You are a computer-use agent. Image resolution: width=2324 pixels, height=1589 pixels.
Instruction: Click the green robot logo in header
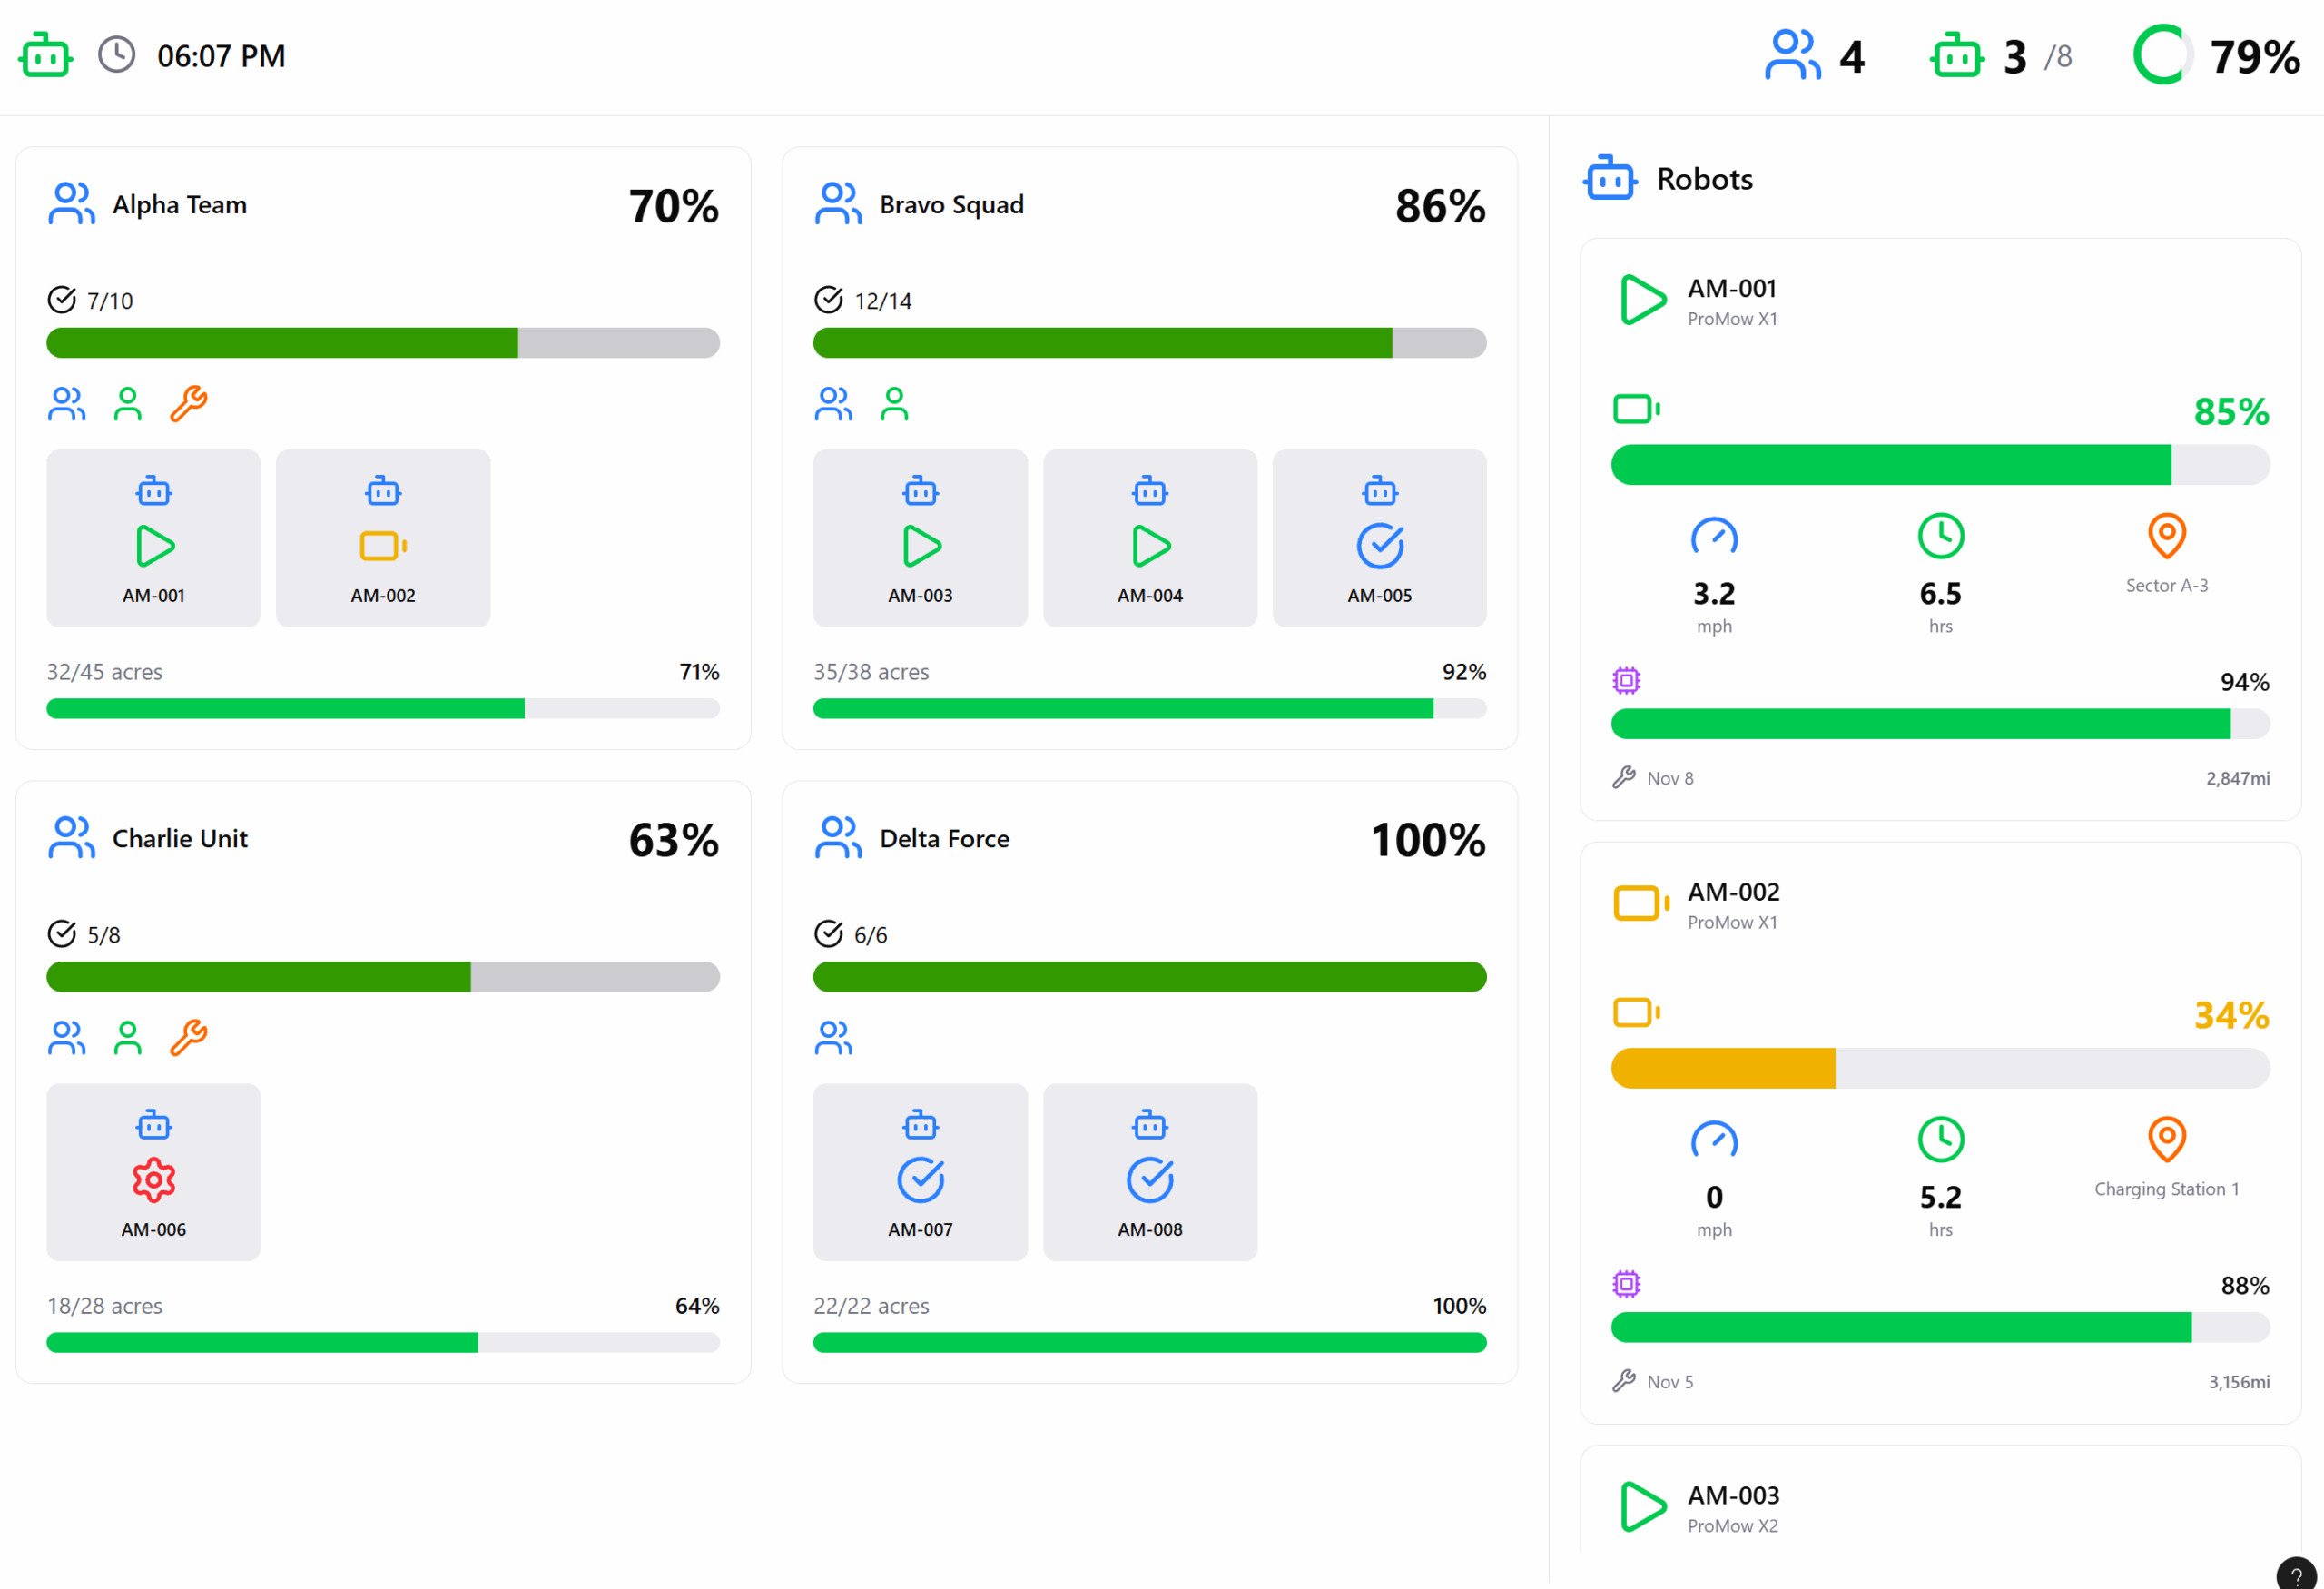click(x=45, y=55)
